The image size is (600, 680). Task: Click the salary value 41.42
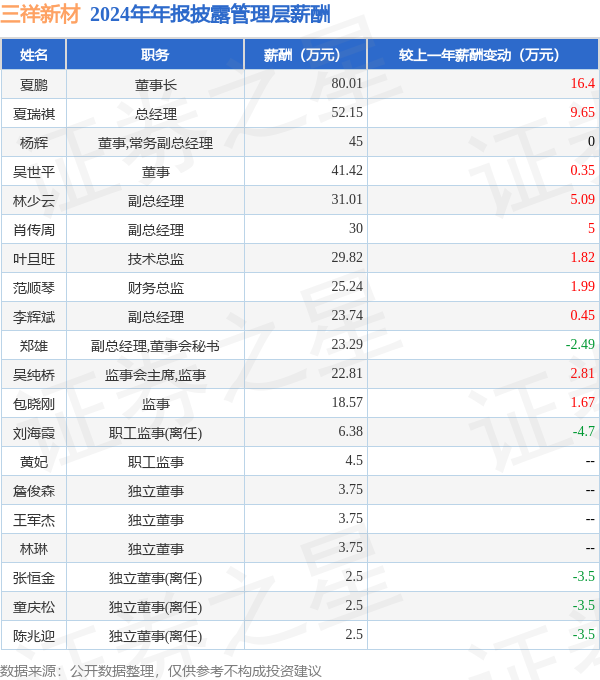click(347, 170)
